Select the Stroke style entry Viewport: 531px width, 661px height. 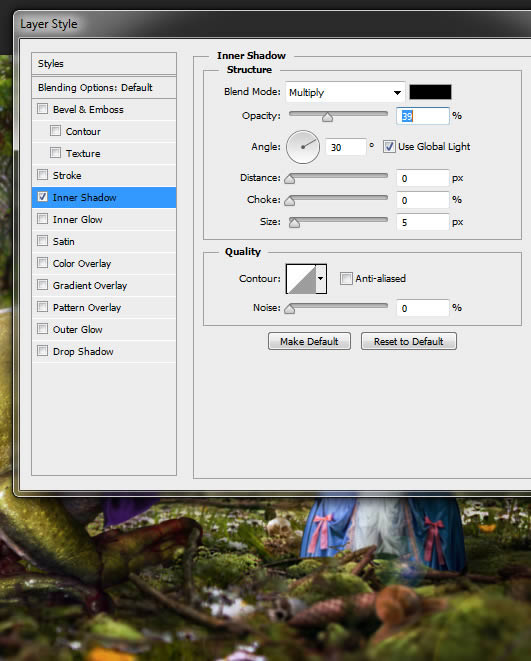click(104, 175)
